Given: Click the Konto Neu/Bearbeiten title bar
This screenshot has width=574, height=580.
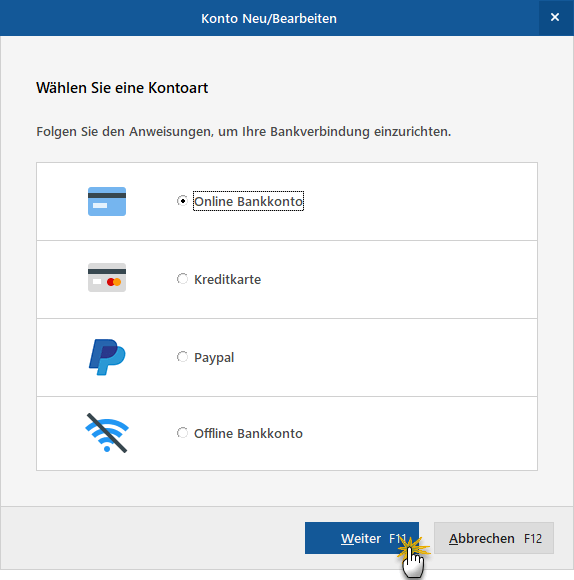Looking at the screenshot, I should (269, 18).
